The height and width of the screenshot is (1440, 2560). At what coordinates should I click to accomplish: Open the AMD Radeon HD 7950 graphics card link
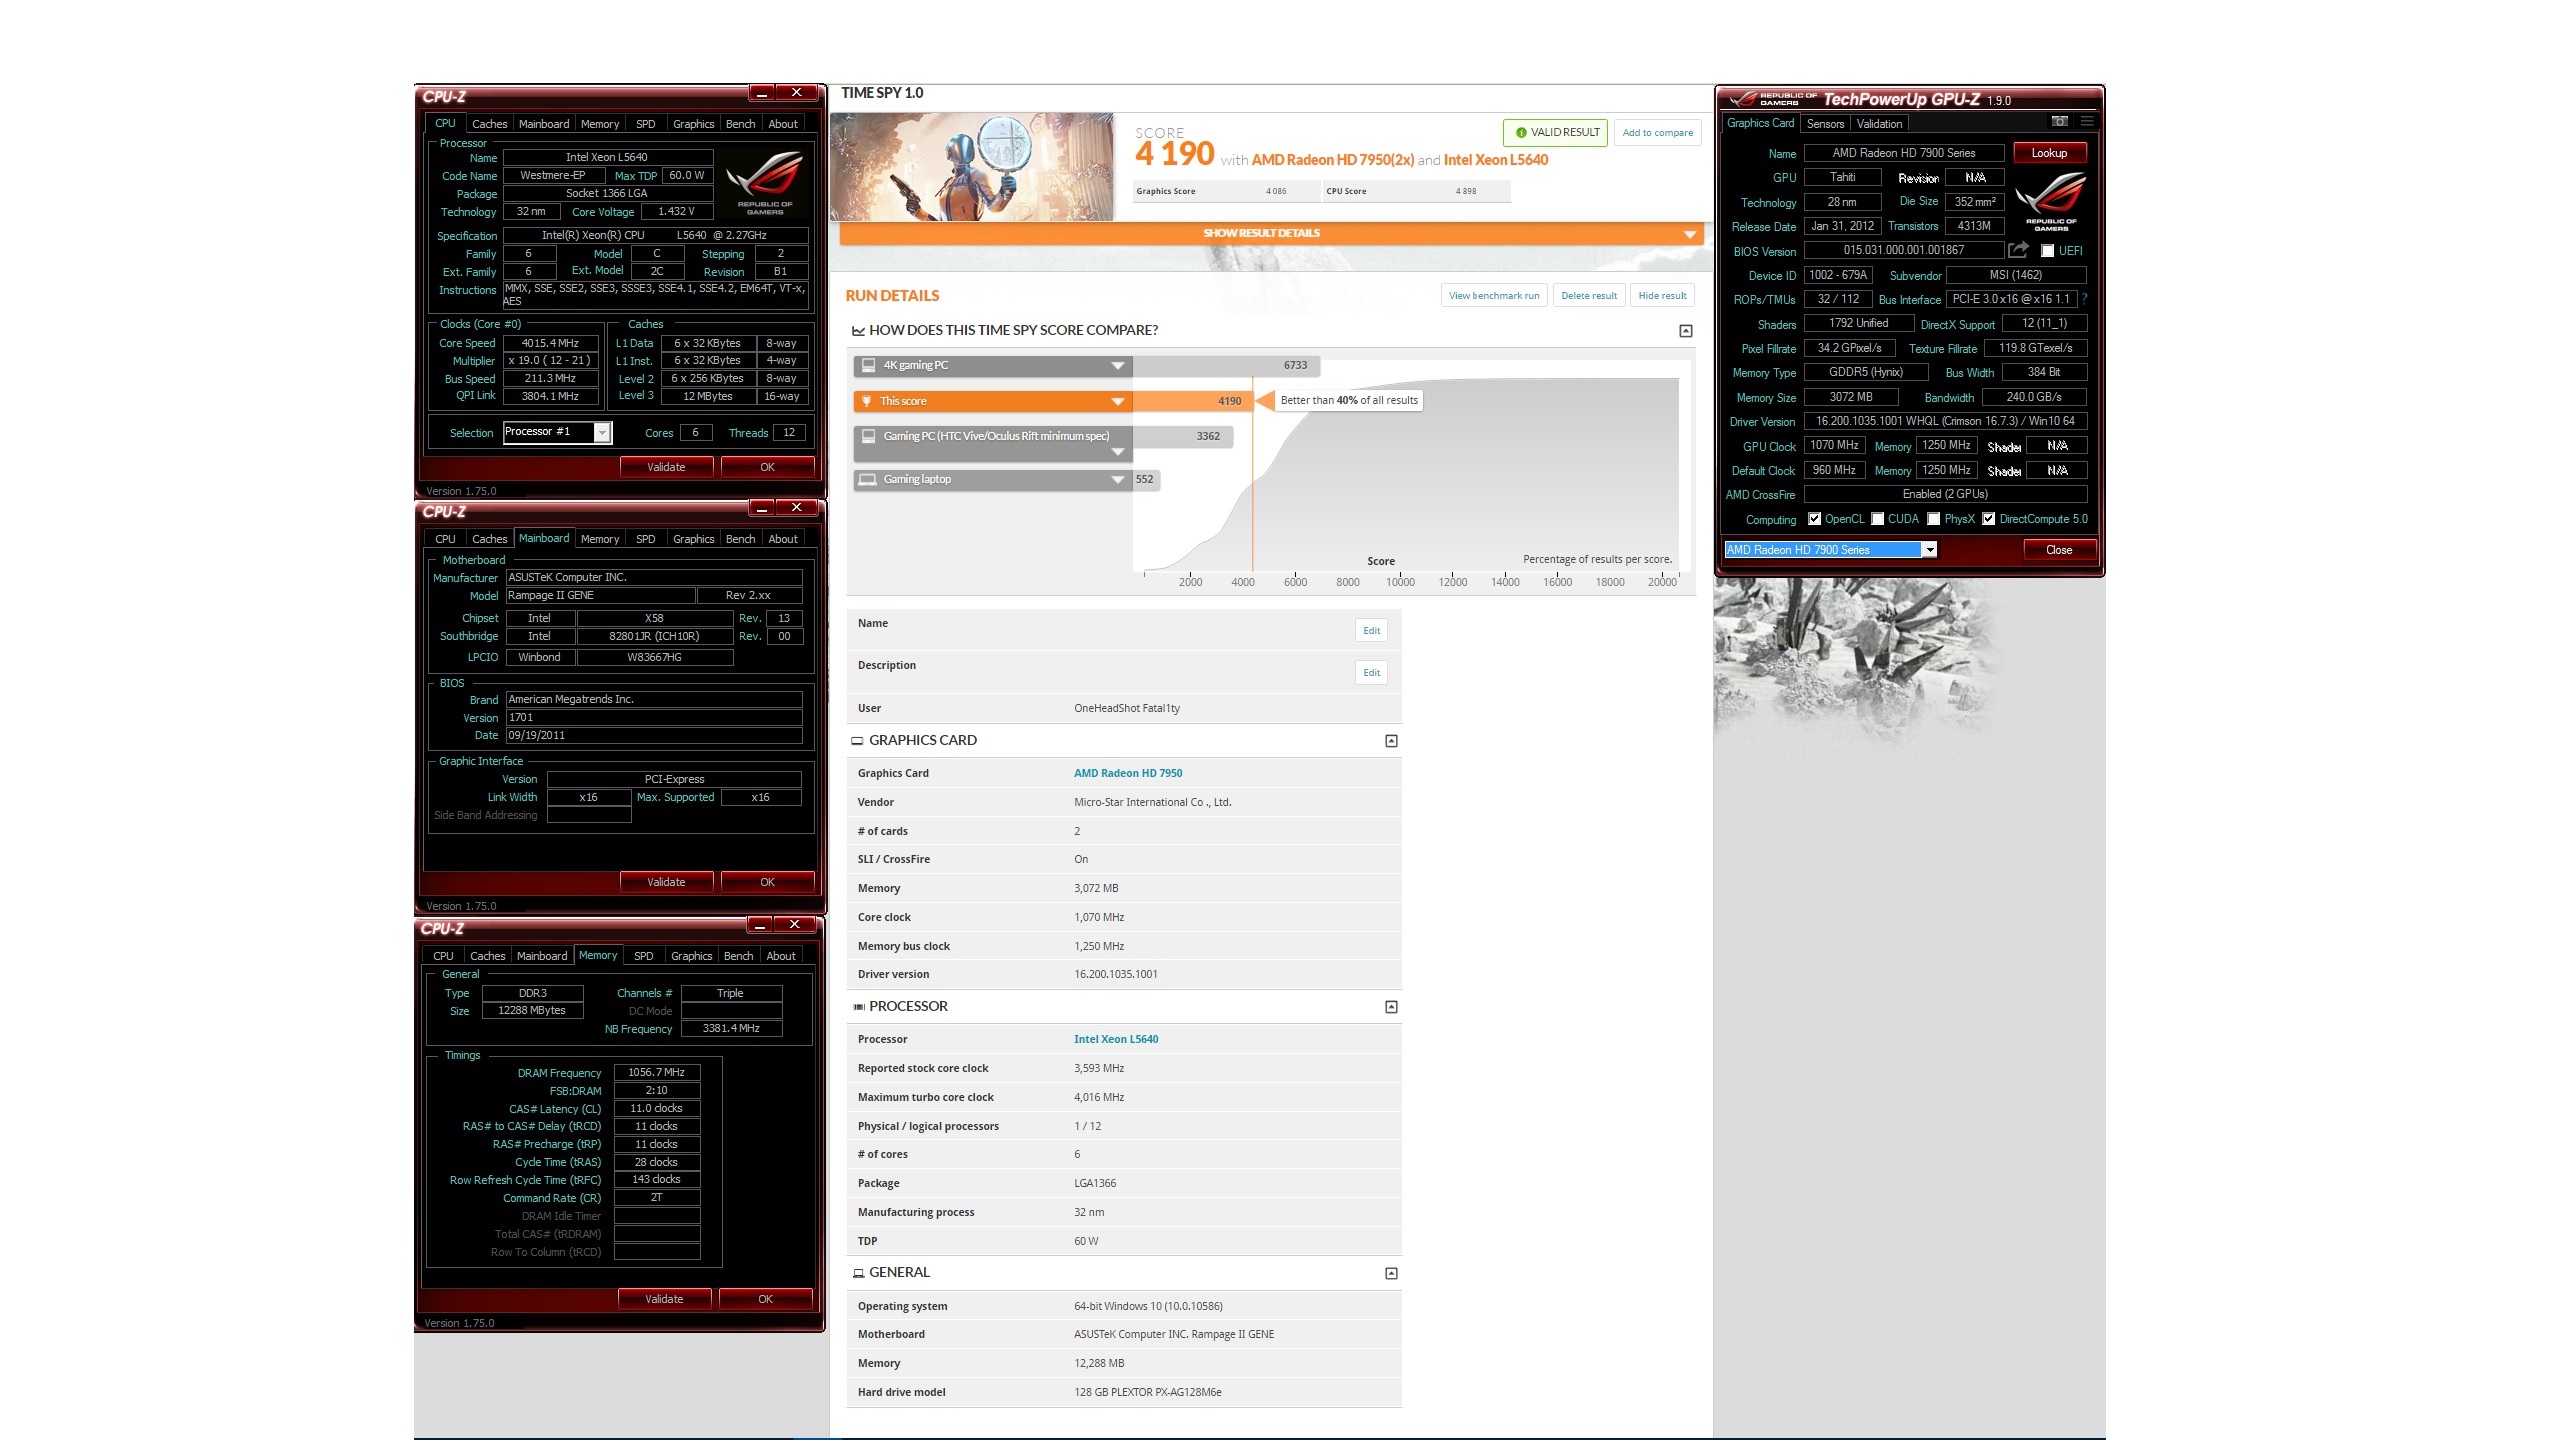pos(1128,773)
